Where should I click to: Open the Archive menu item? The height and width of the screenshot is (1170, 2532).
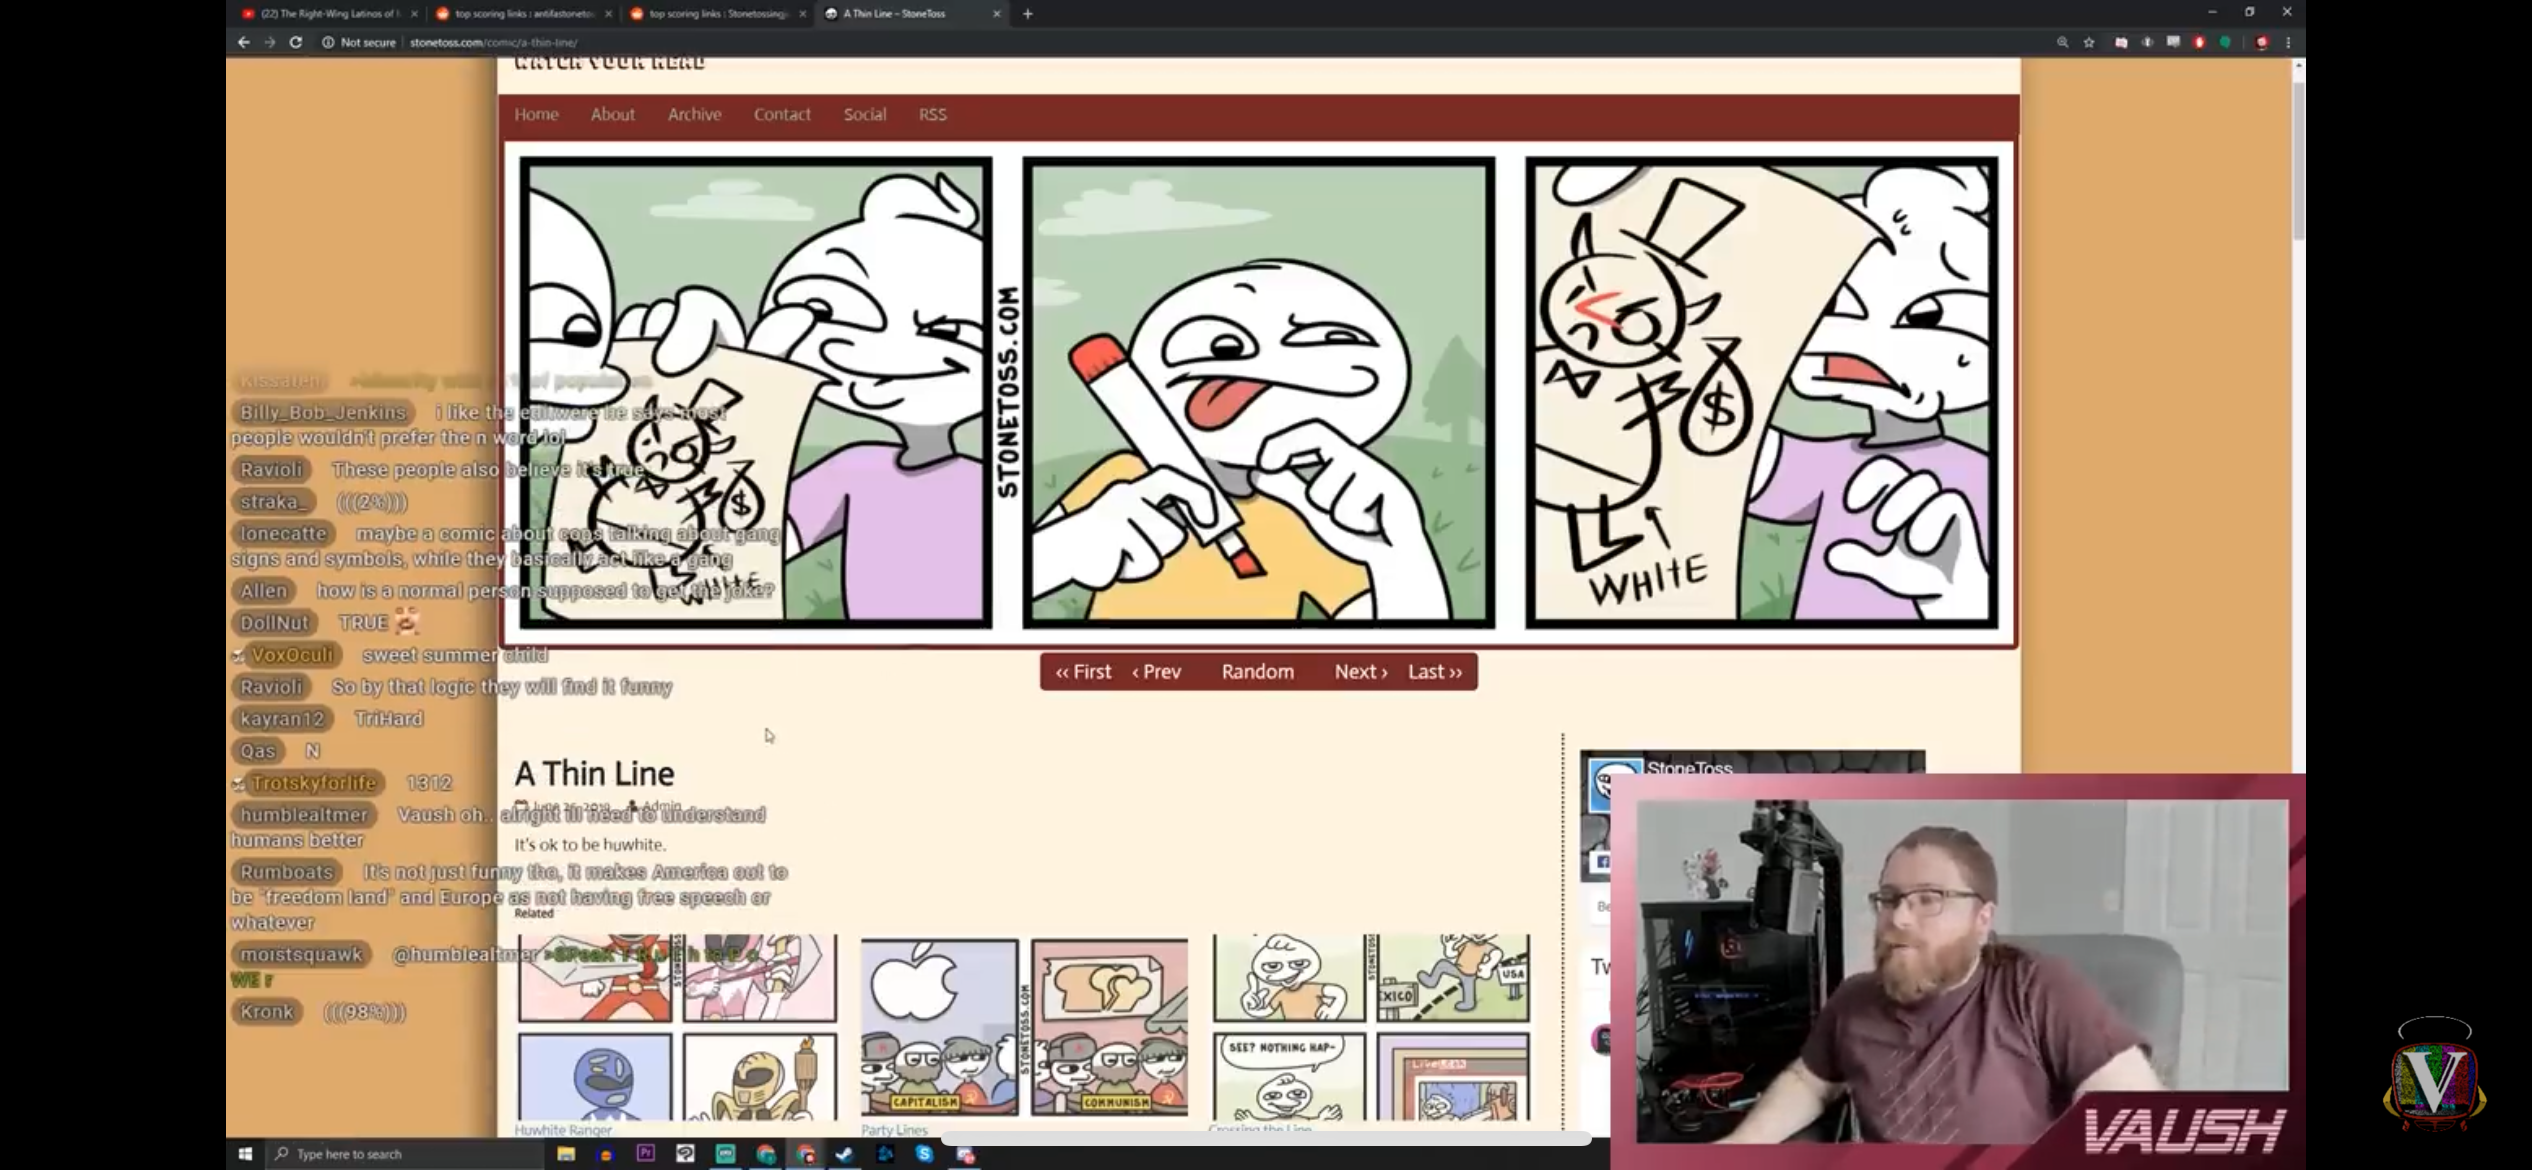click(x=694, y=114)
